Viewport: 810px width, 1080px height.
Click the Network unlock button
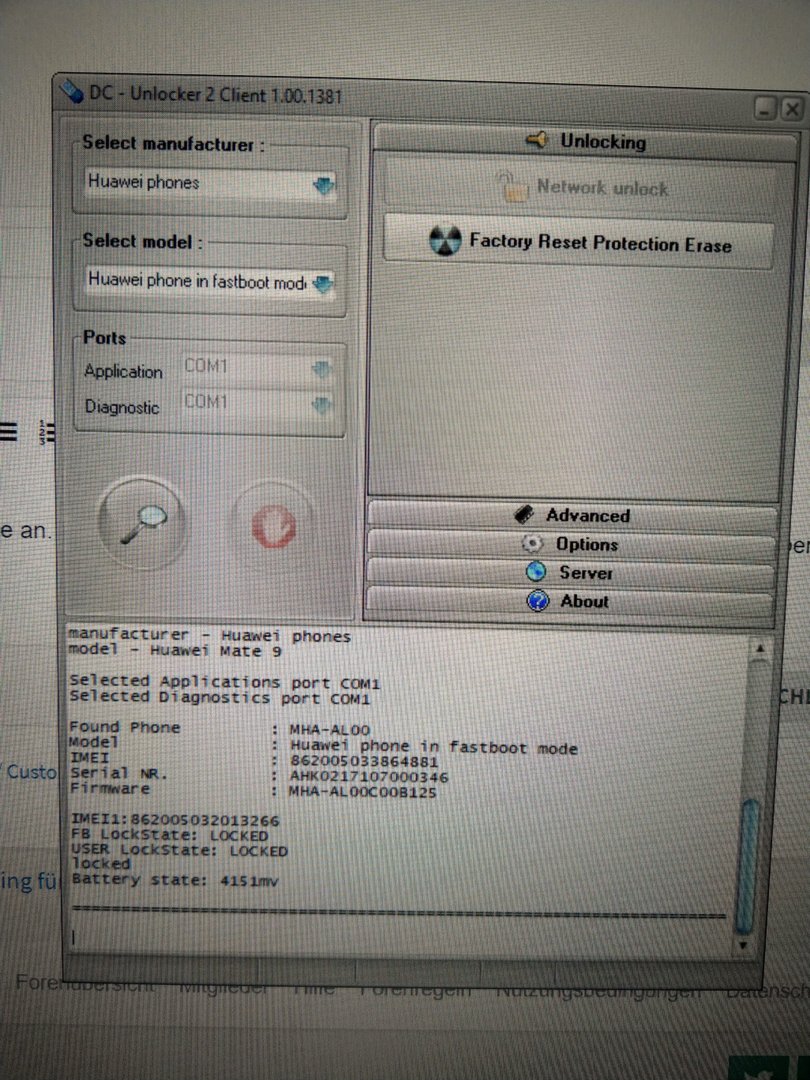(580, 187)
